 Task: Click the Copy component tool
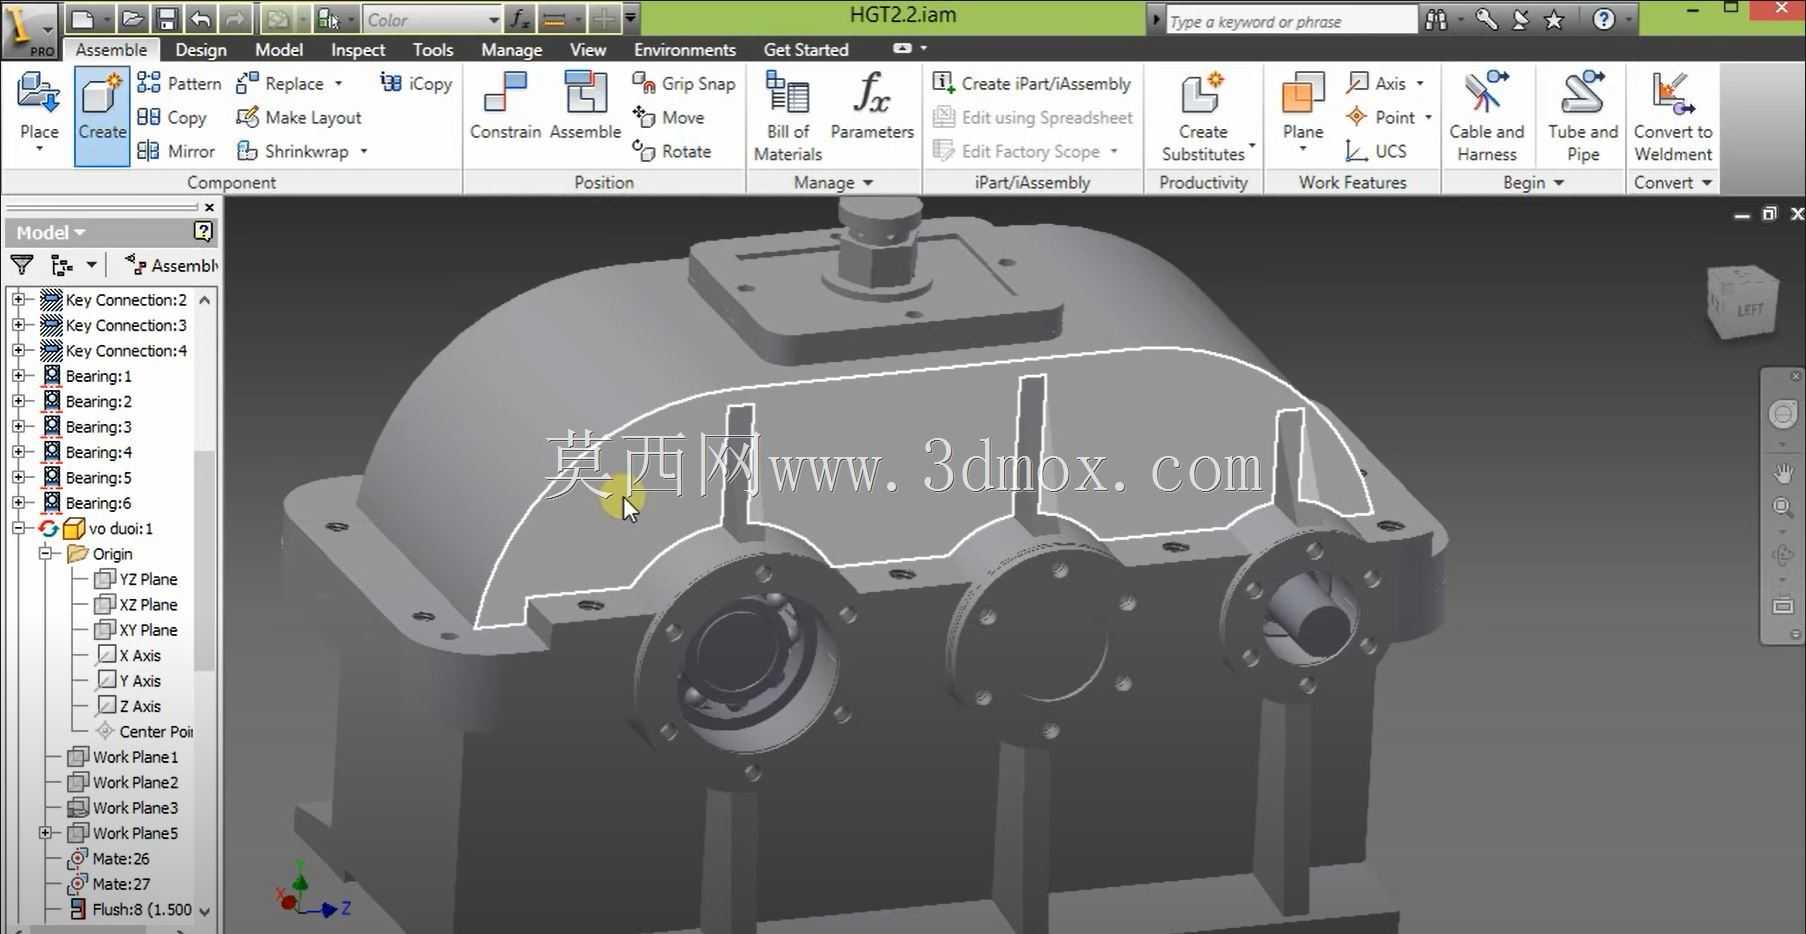(x=172, y=117)
